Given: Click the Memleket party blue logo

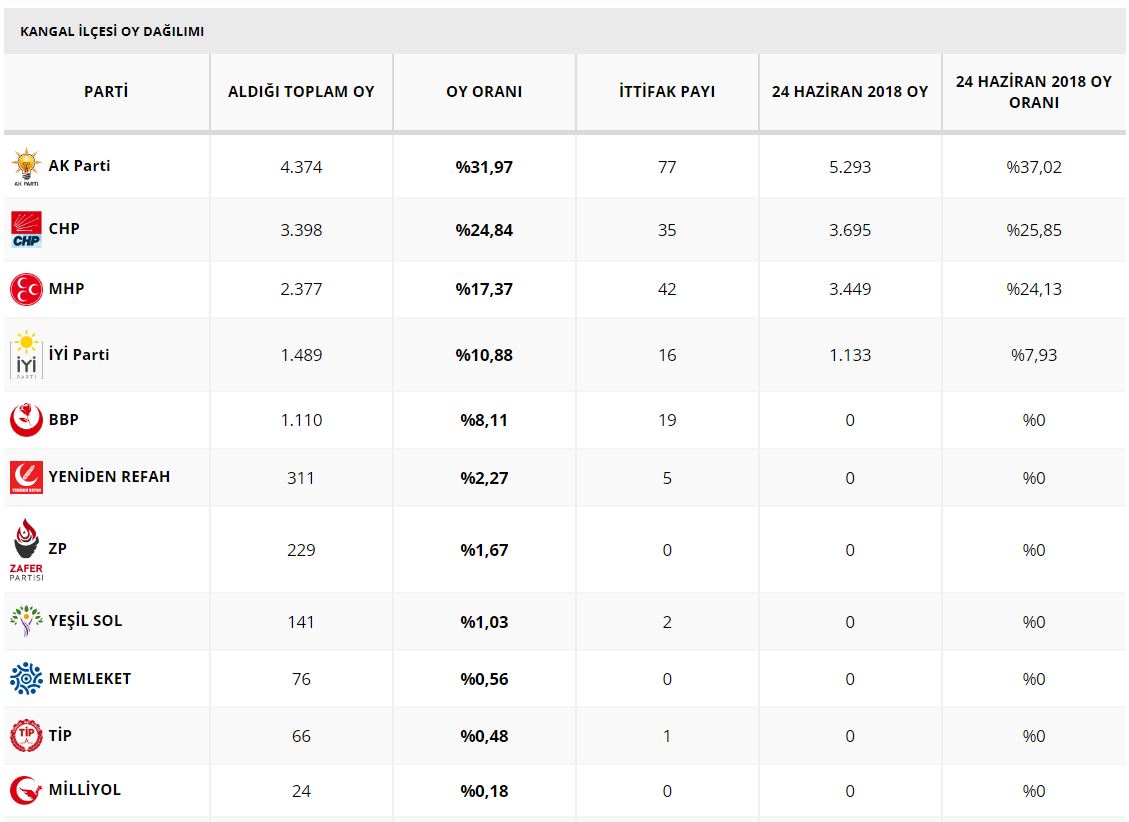Looking at the screenshot, I should coord(26,679).
